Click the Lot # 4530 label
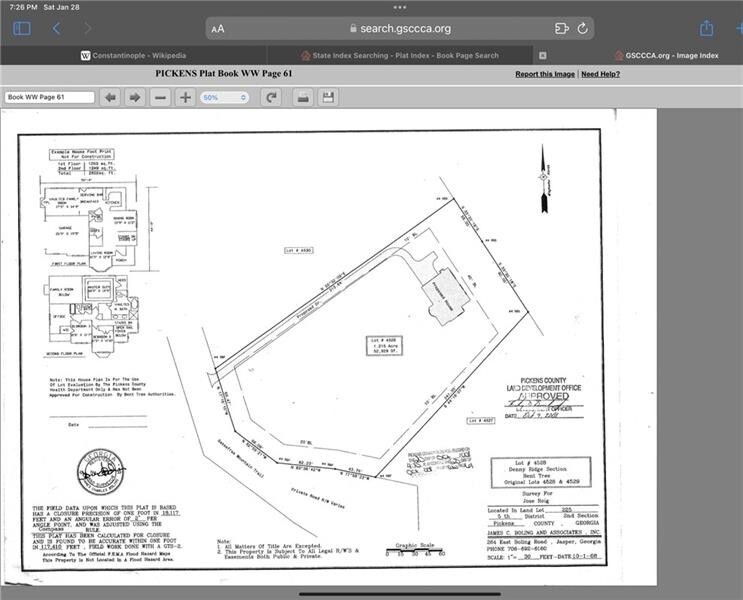The width and height of the screenshot is (743, 600). click(x=299, y=250)
